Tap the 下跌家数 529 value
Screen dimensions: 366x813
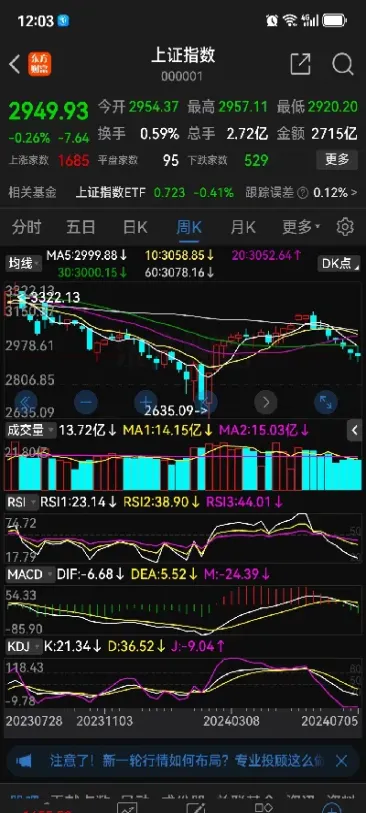tap(256, 160)
